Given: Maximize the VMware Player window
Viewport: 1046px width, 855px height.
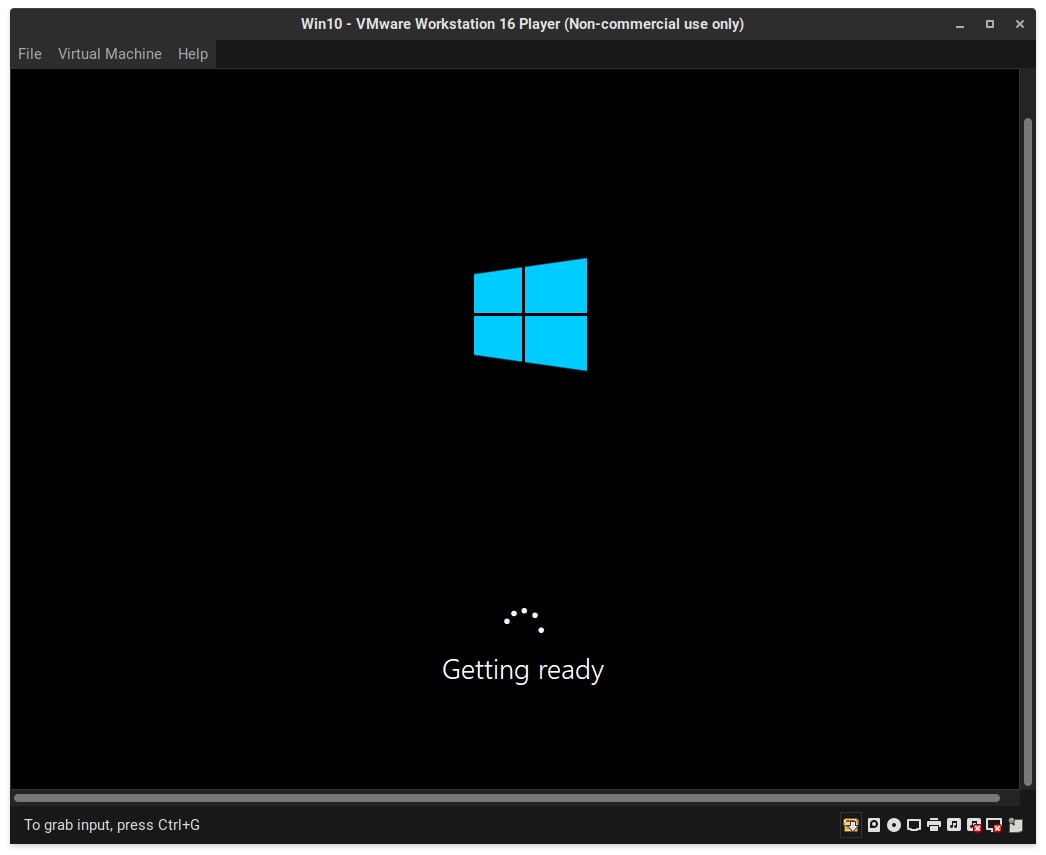Looking at the screenshot, I should pos(990,24).
